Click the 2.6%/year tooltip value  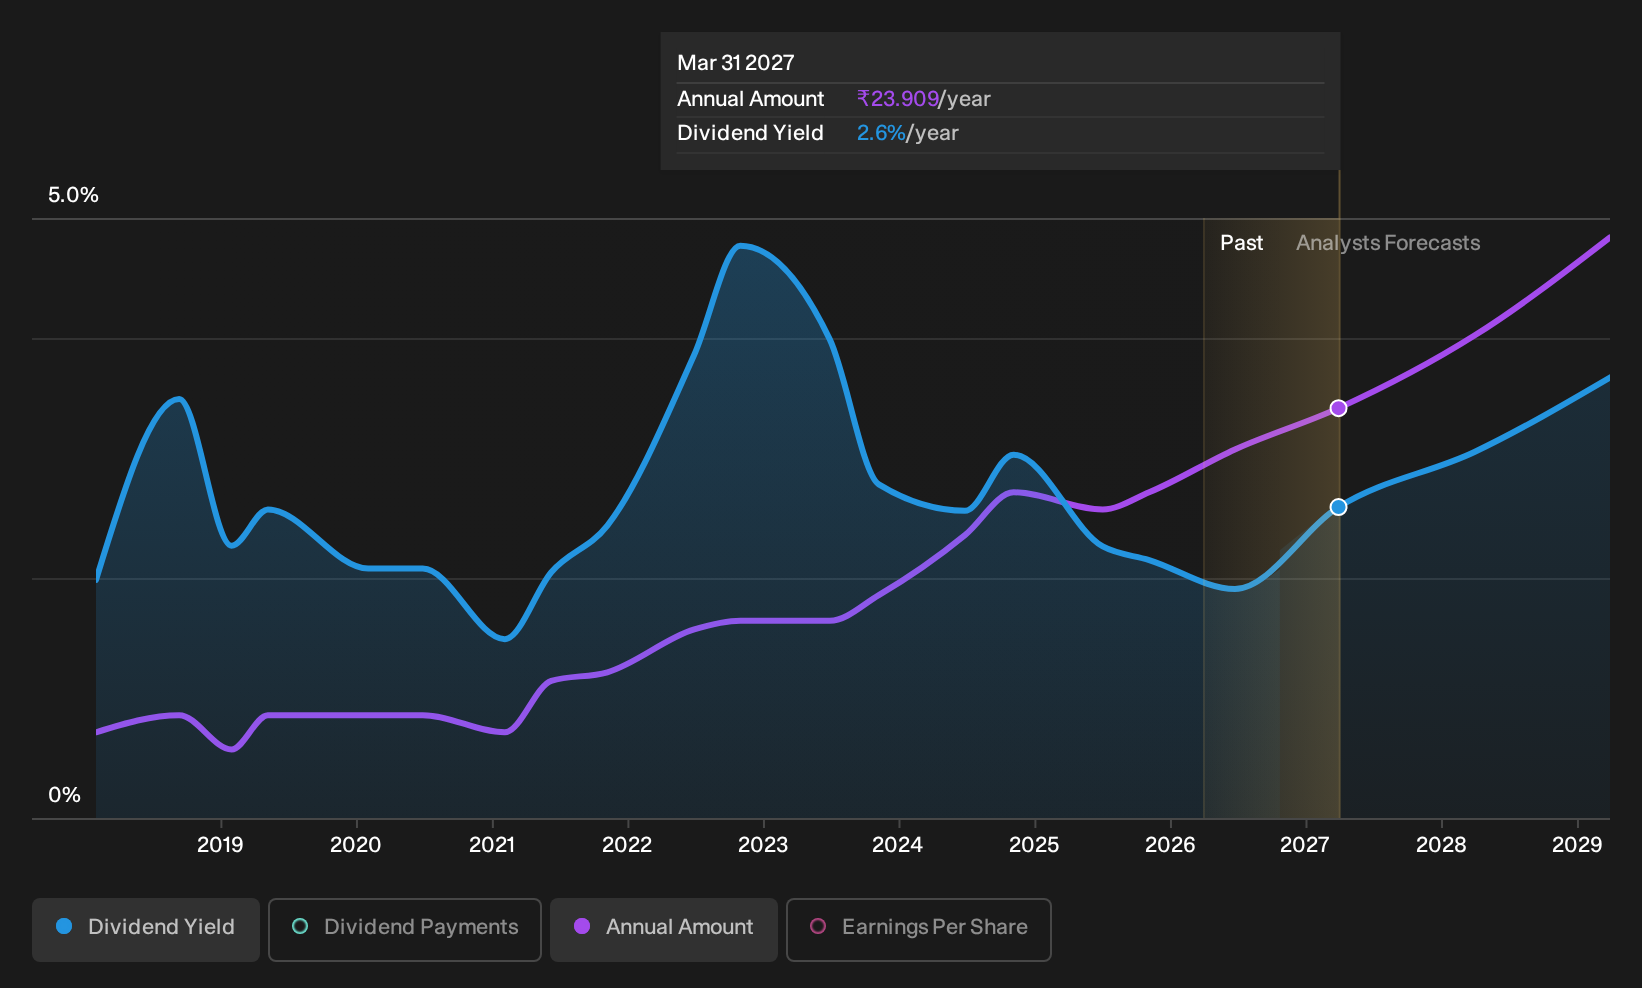[x=908, y=133]
